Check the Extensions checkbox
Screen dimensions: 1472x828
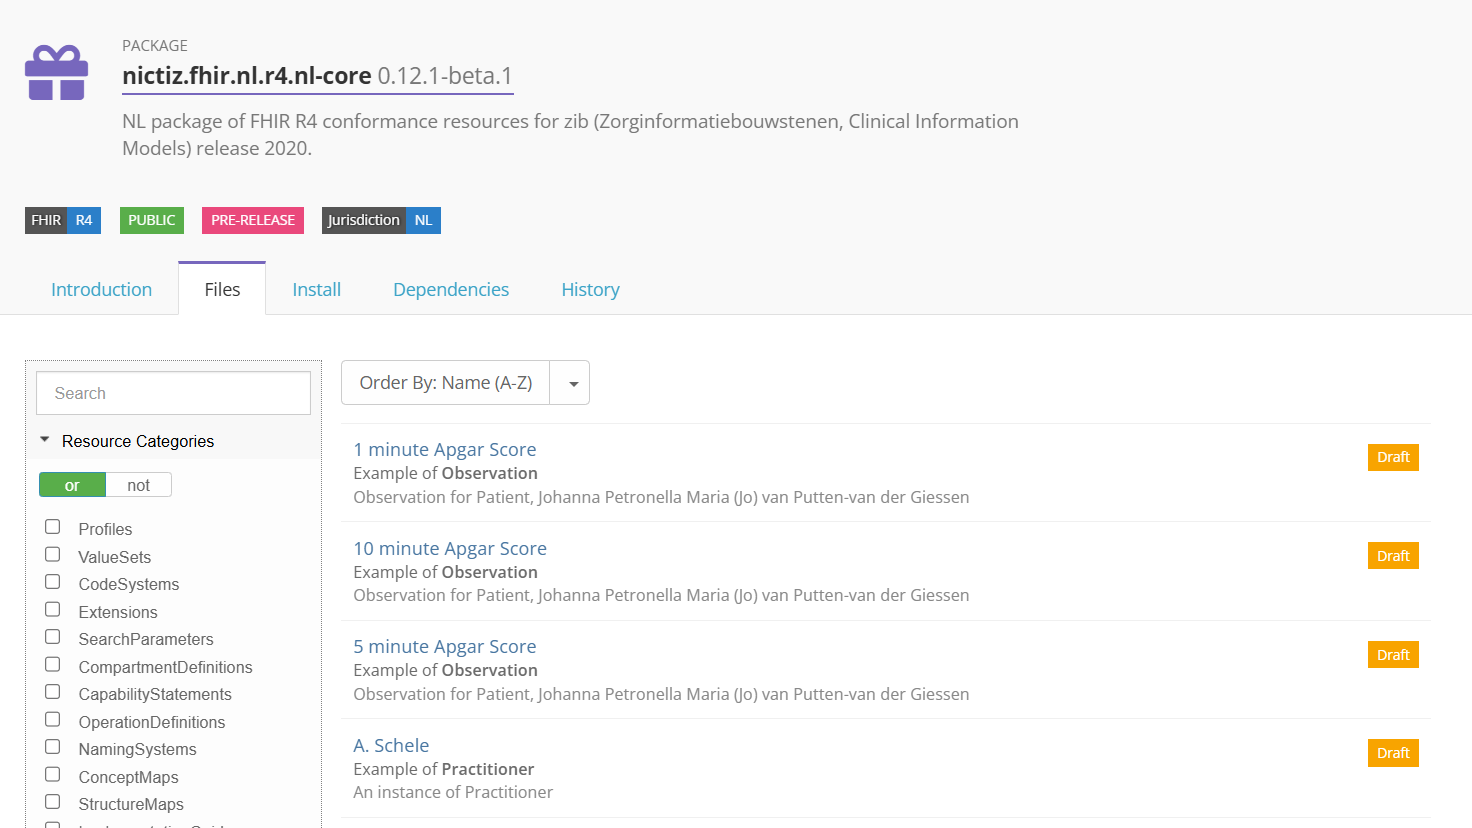53,609
